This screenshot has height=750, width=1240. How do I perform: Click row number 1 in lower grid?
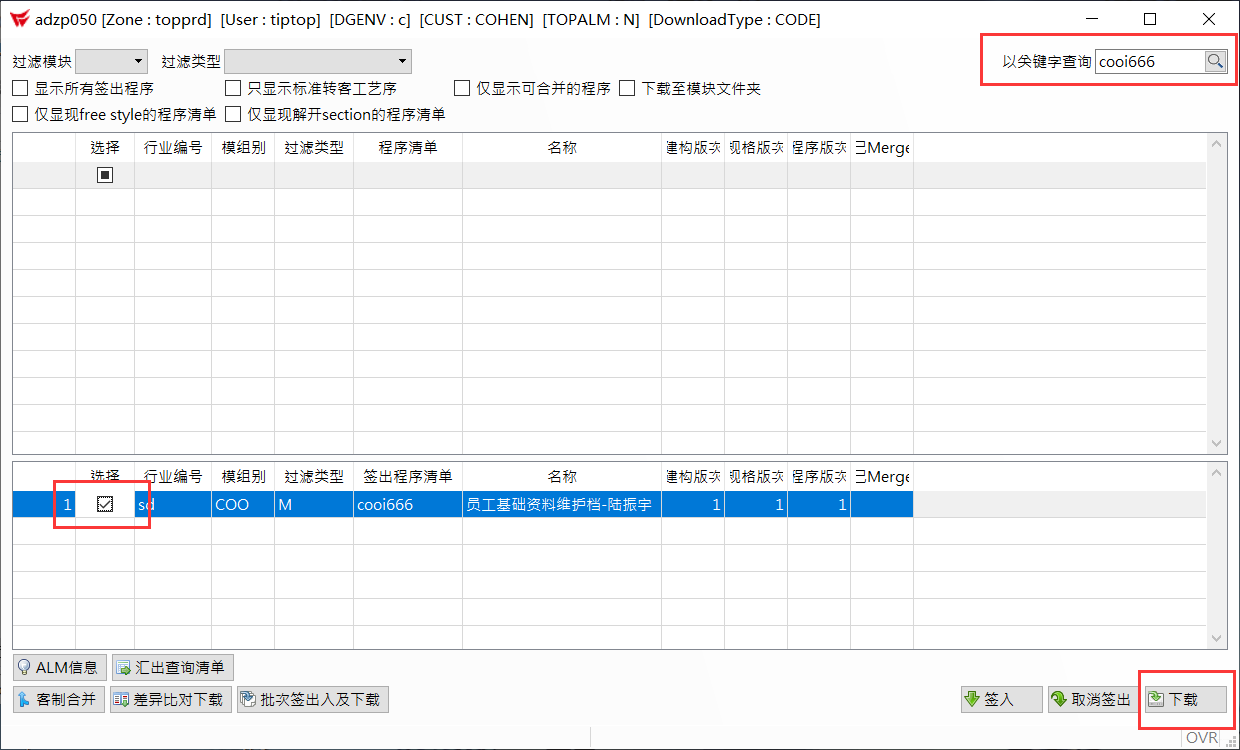point(44,504)
